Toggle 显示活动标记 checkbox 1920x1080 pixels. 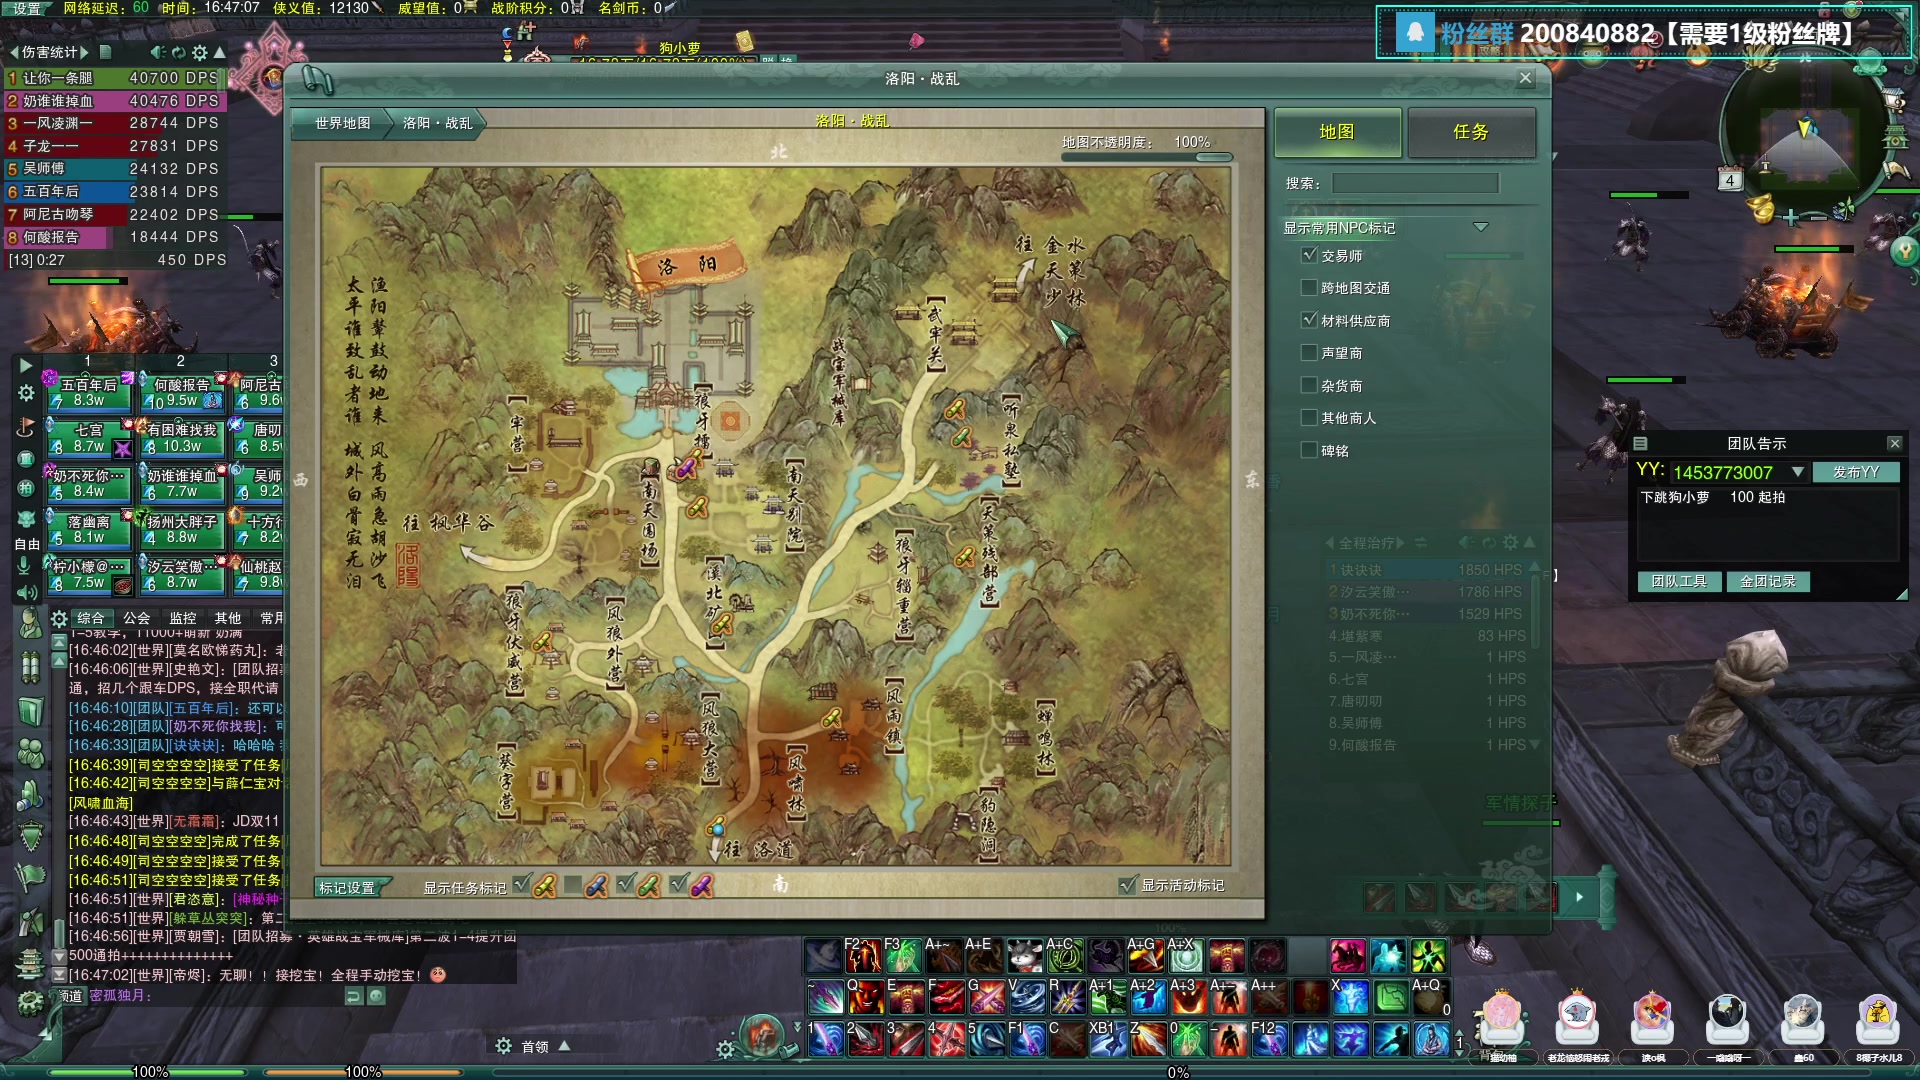pyautogui.click(x=1128, y=885)
